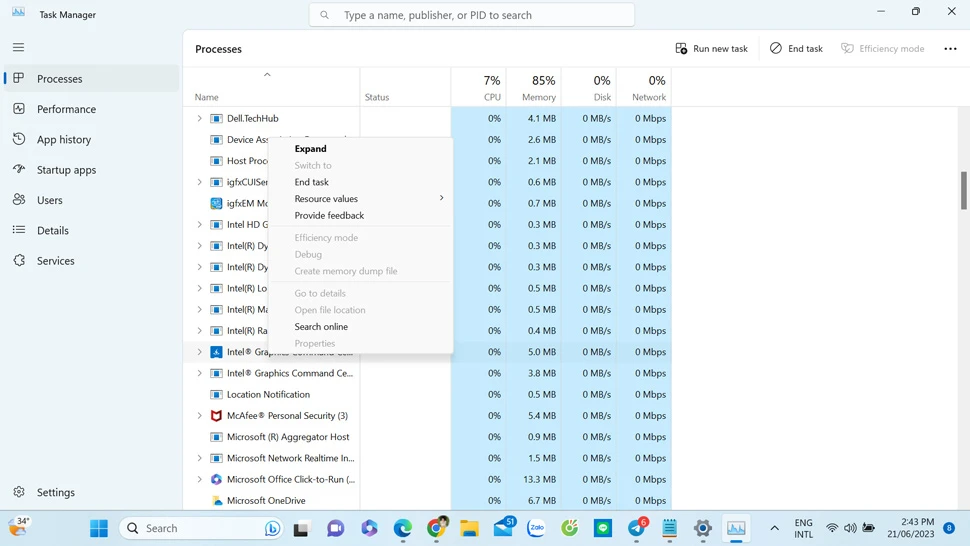Image resolution: width=970 pixels, height=546 pixels.
Task: Open Microsoft Edge from the taskbar
Action: [403, 528]
